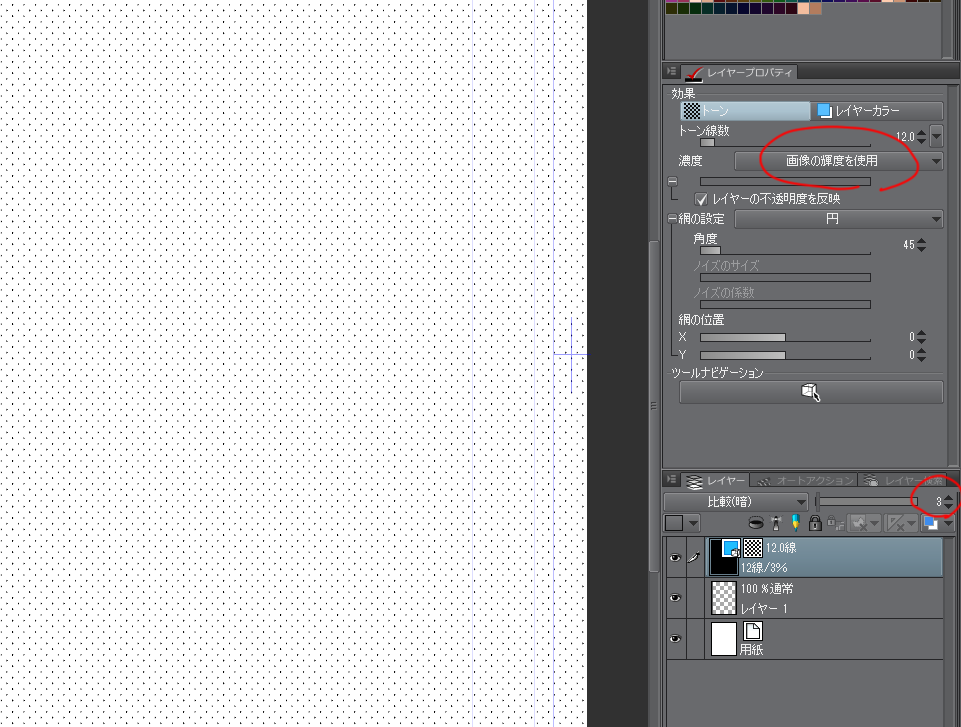Open the Layer panel menu icon

672,480
